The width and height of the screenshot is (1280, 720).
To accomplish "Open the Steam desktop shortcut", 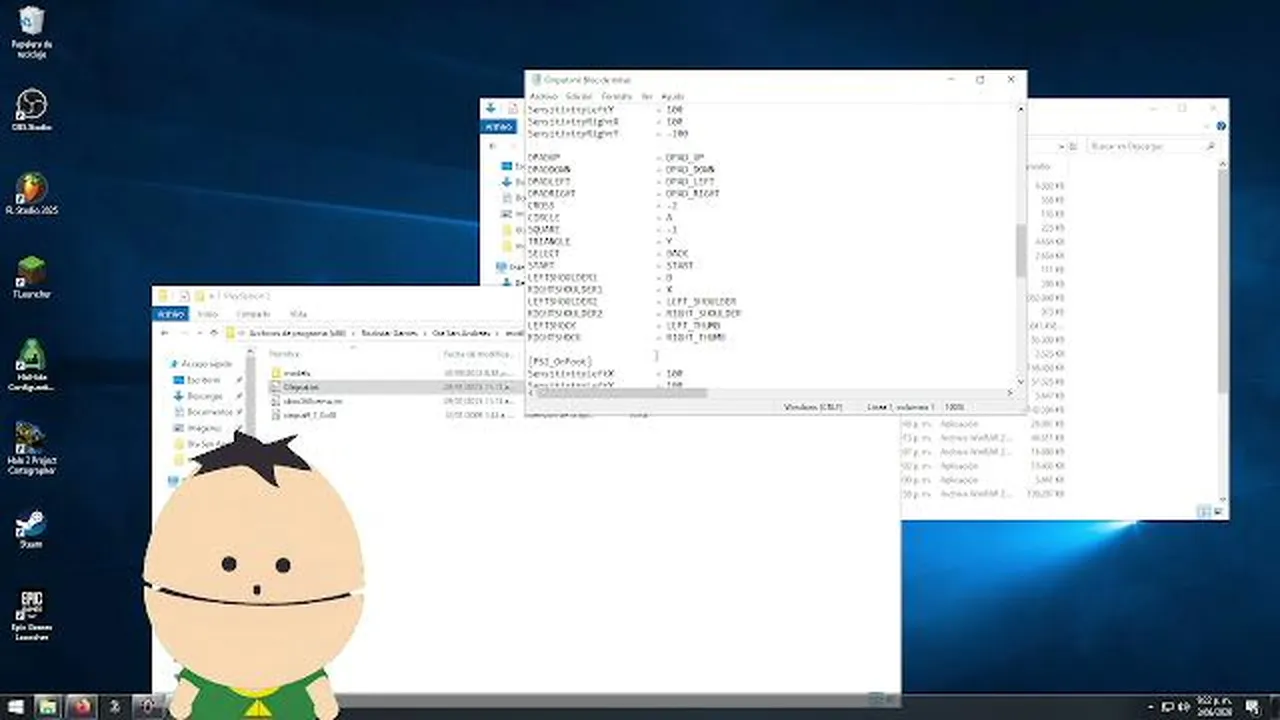I will tap(32, 528).
